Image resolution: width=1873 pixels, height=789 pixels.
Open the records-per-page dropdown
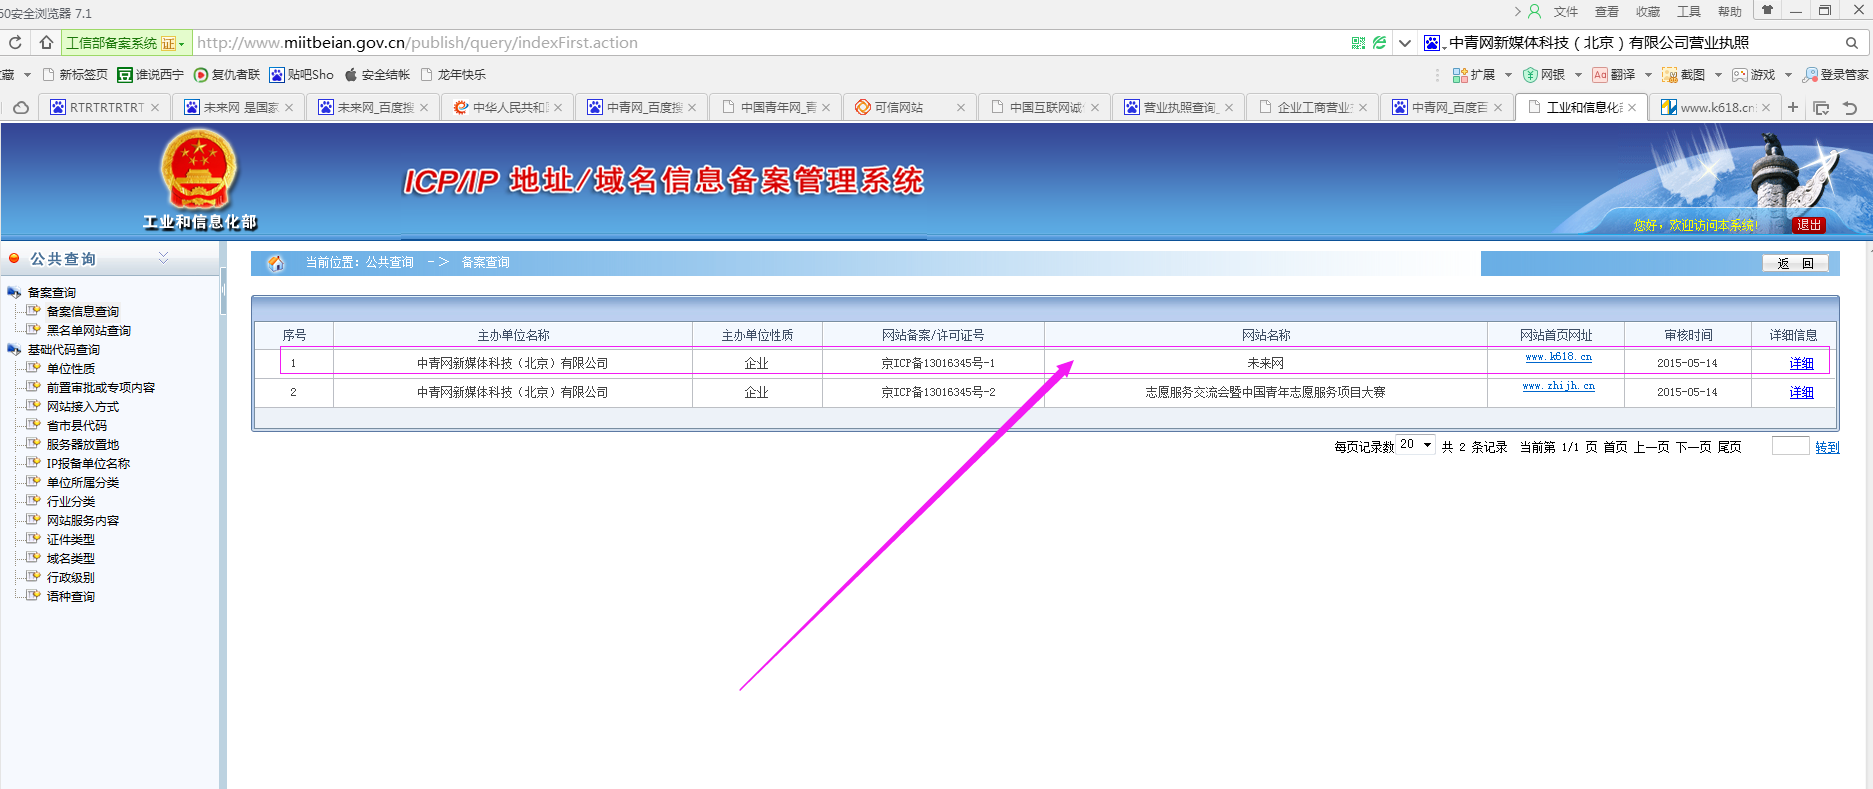click(x=1416, y=445)
